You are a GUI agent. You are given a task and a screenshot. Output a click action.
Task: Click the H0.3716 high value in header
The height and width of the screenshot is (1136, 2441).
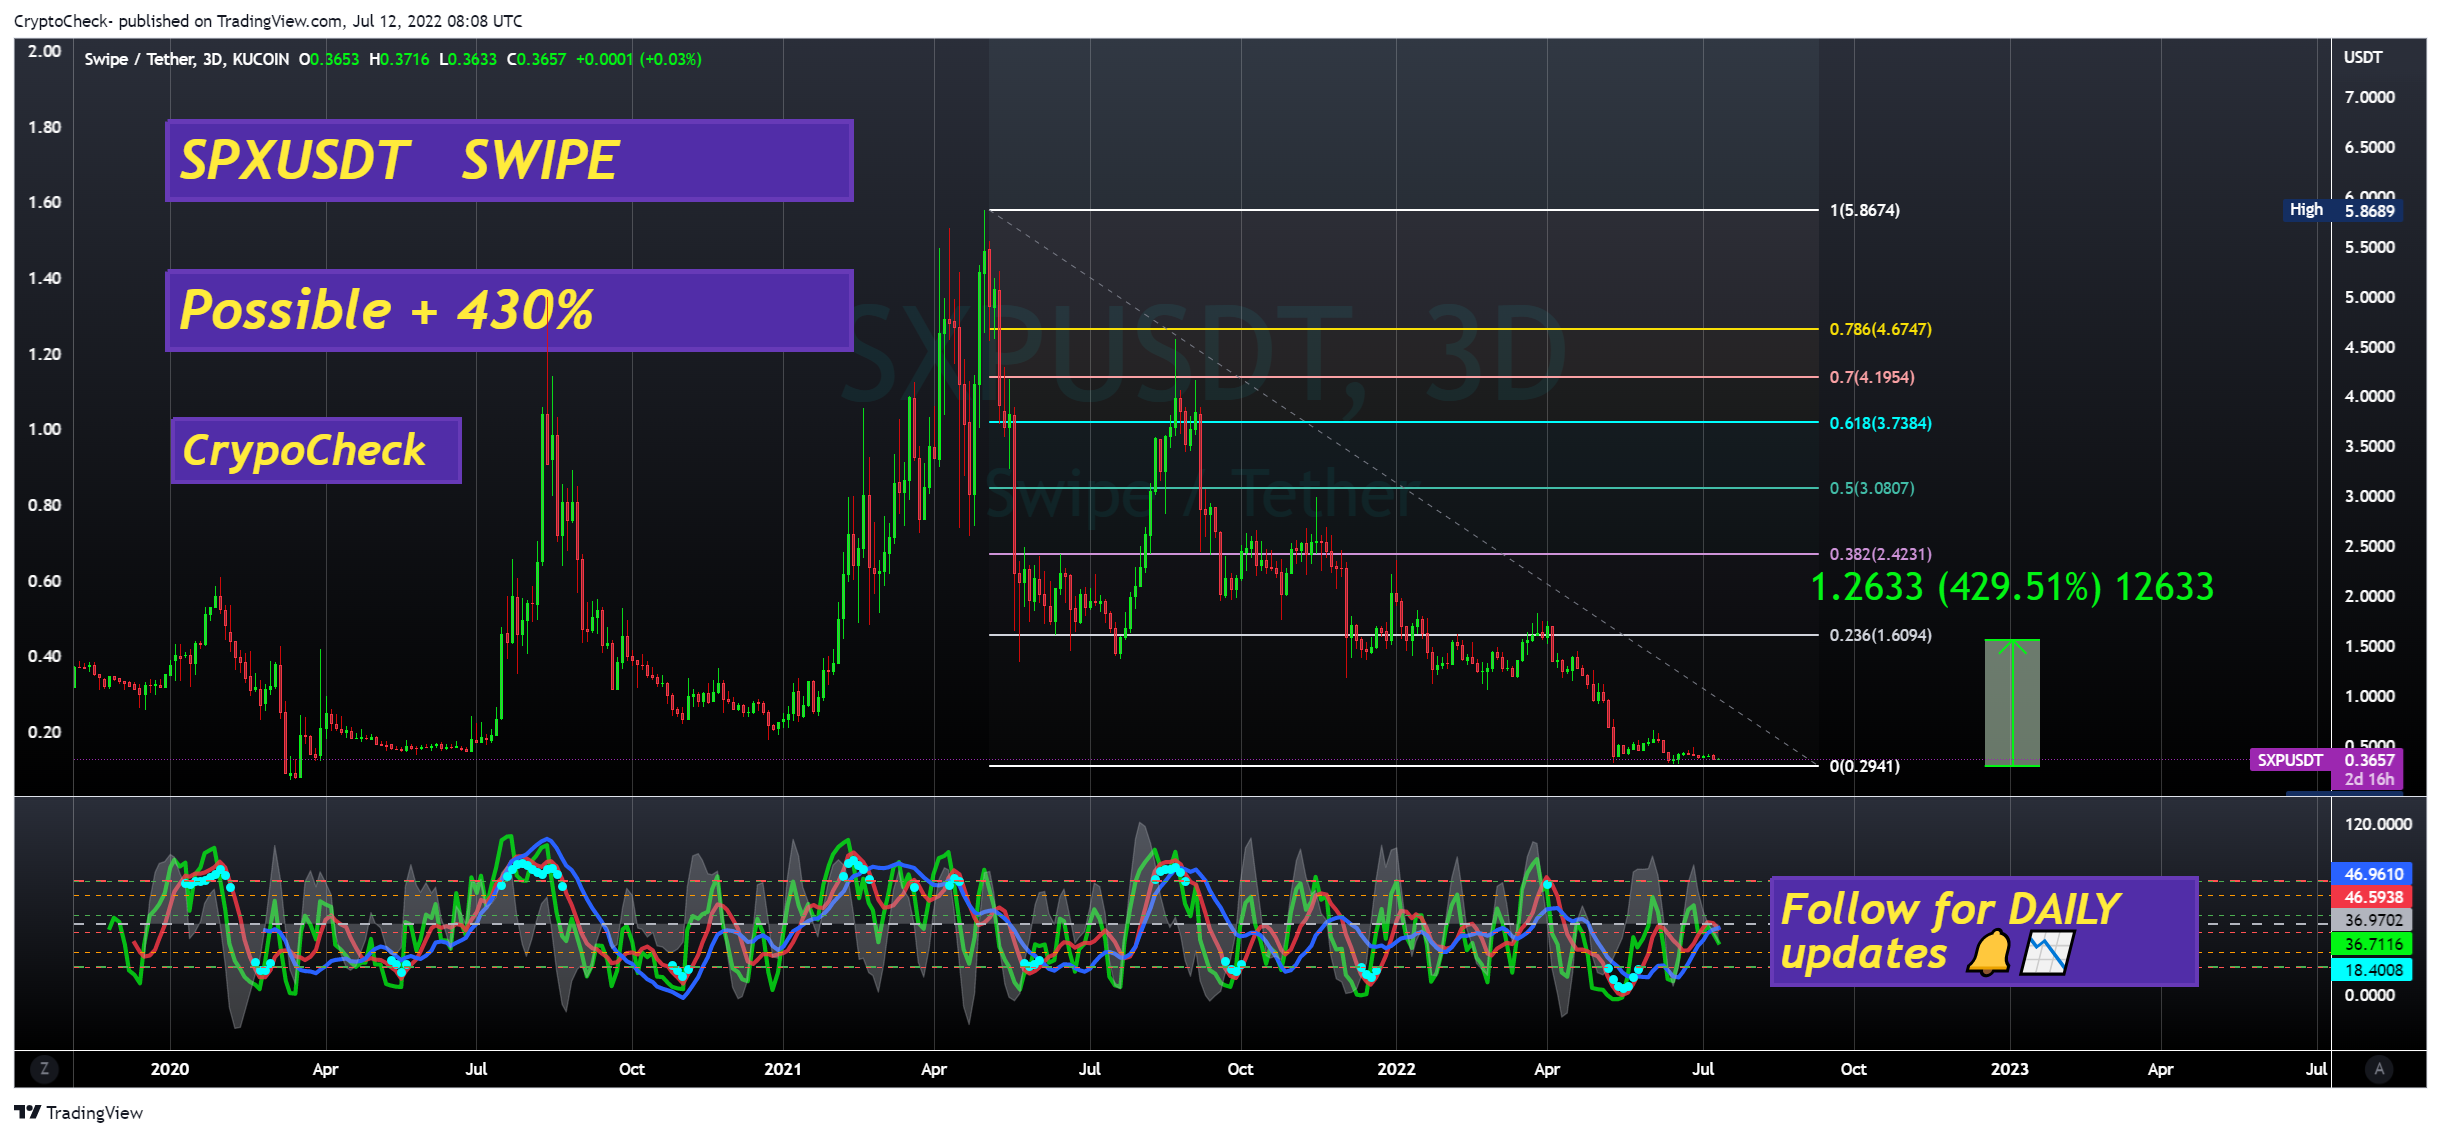pos(399,59)
